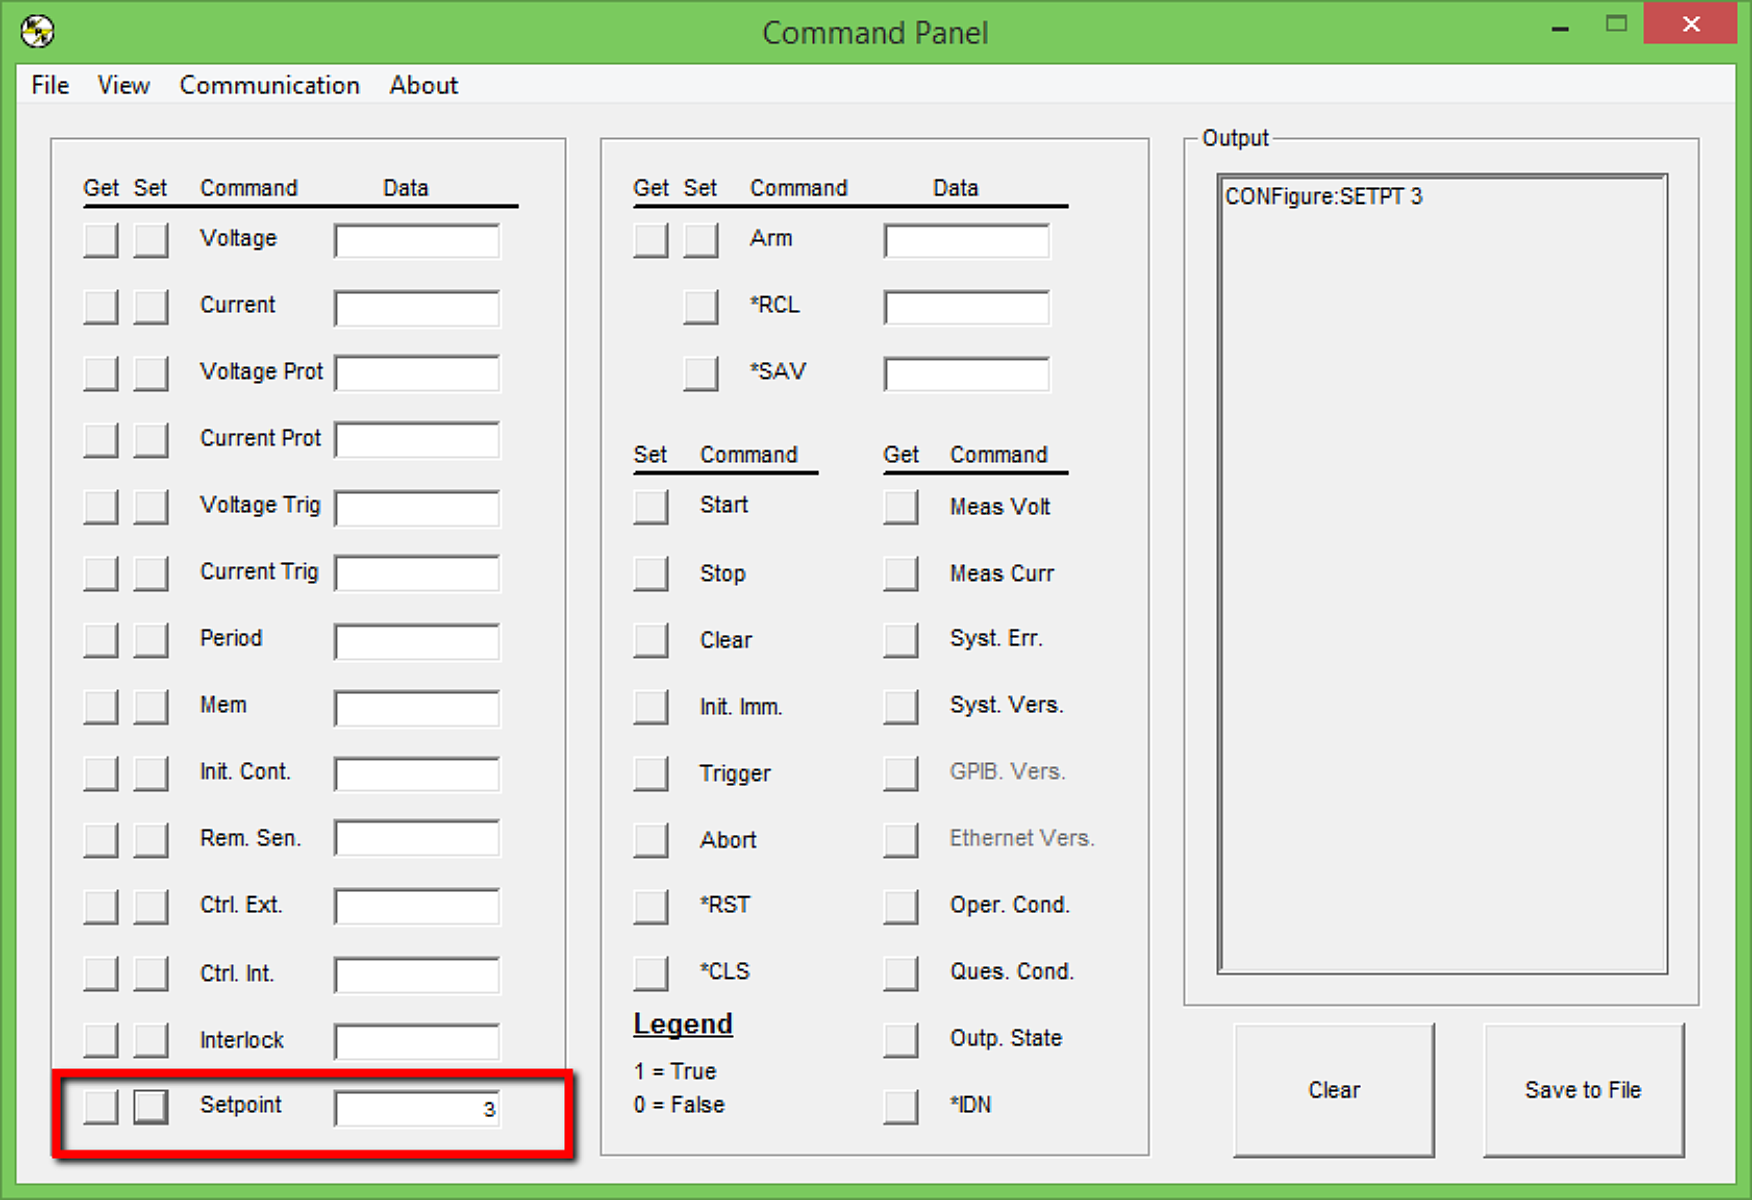Click the Get button for Arm

[651, 240]
